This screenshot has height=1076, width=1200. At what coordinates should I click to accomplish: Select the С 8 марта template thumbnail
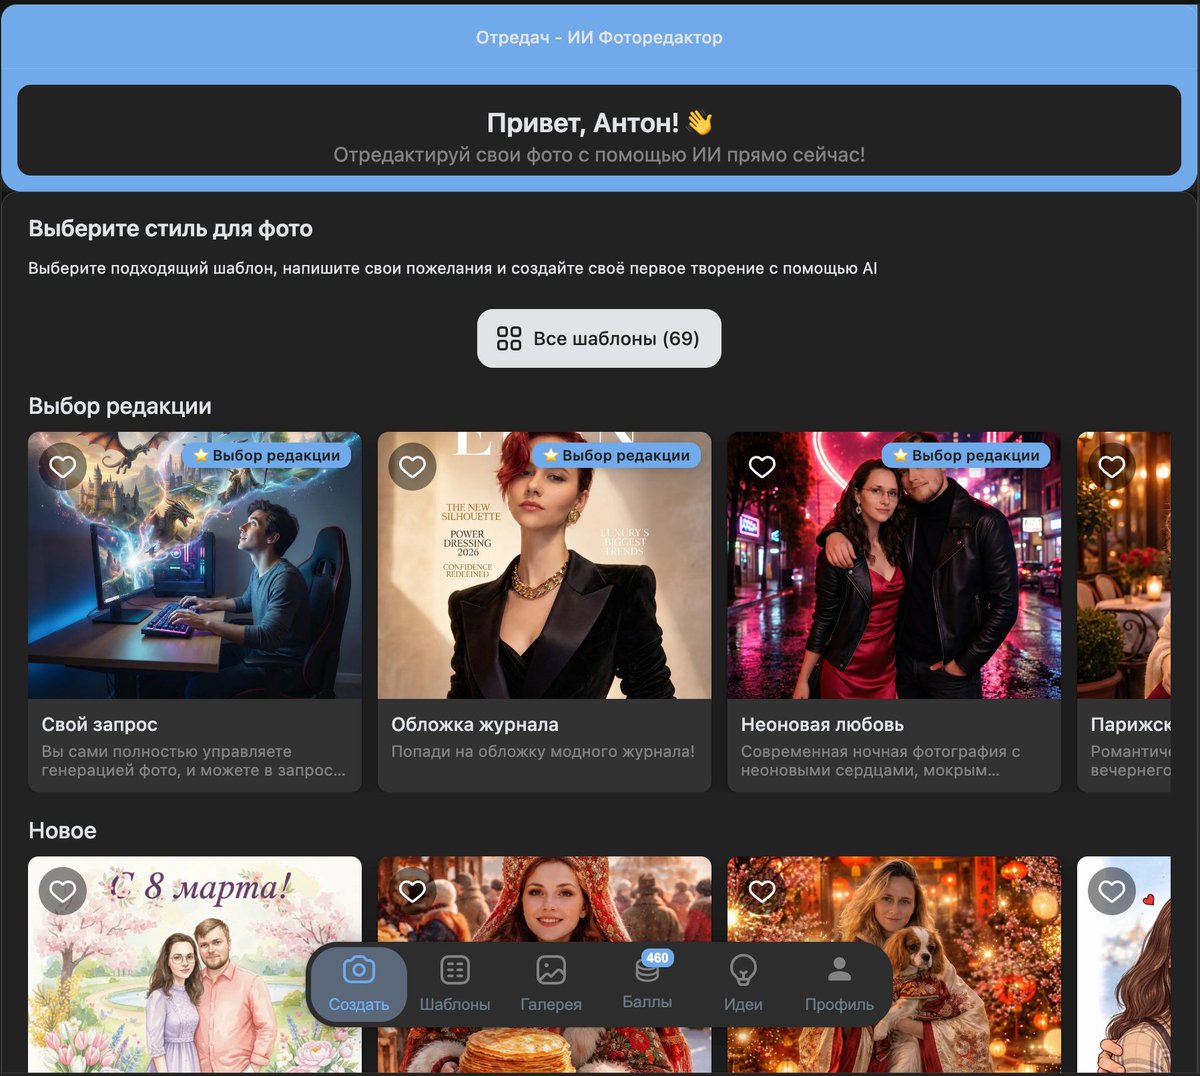(x=195, y=965)
